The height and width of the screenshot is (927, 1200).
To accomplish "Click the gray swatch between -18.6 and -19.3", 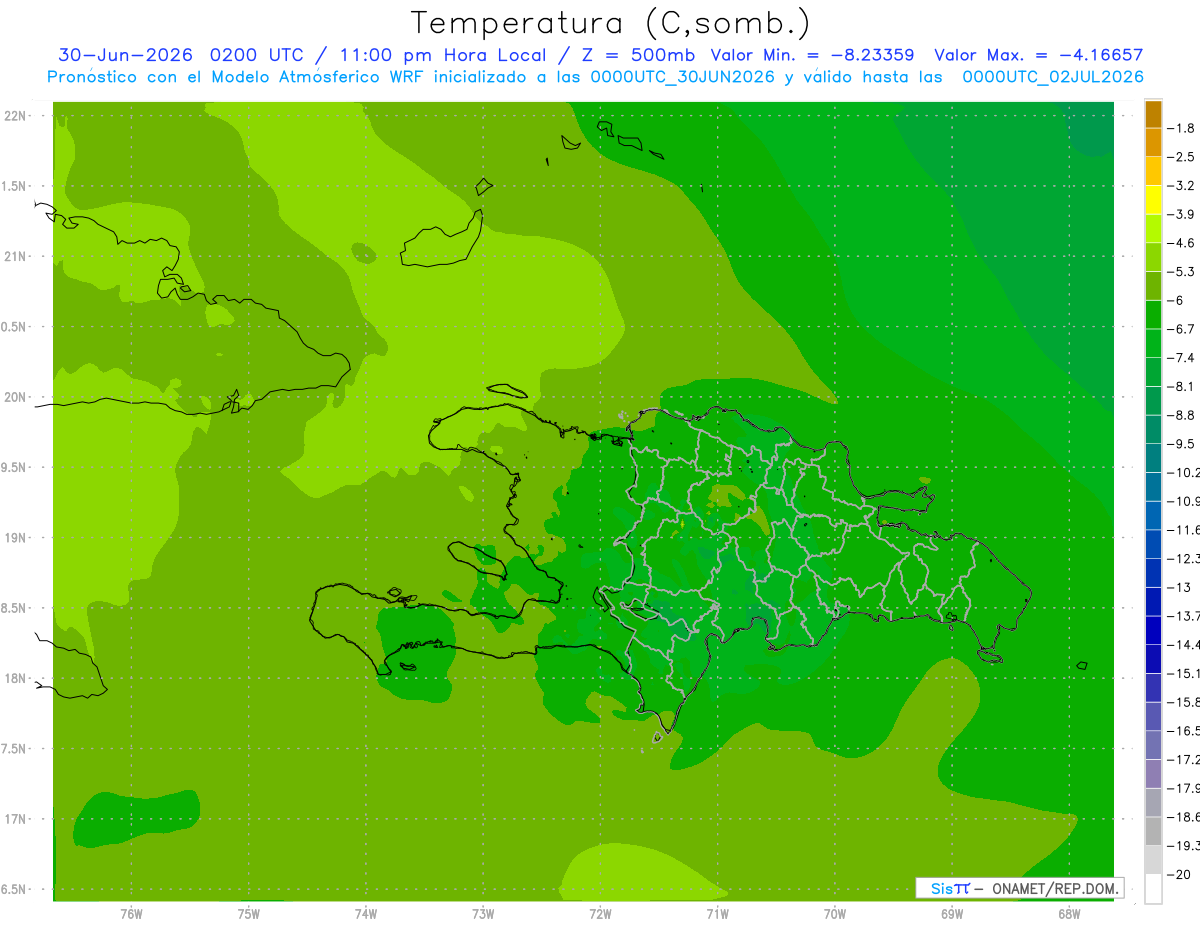I will pyautogui.click(x=1153, y=831).
